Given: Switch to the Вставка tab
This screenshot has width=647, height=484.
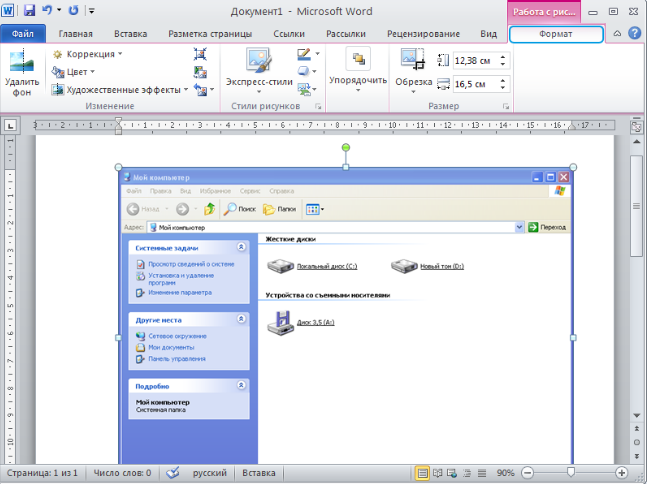Looking at the screenshot, I should coord(130,34).
